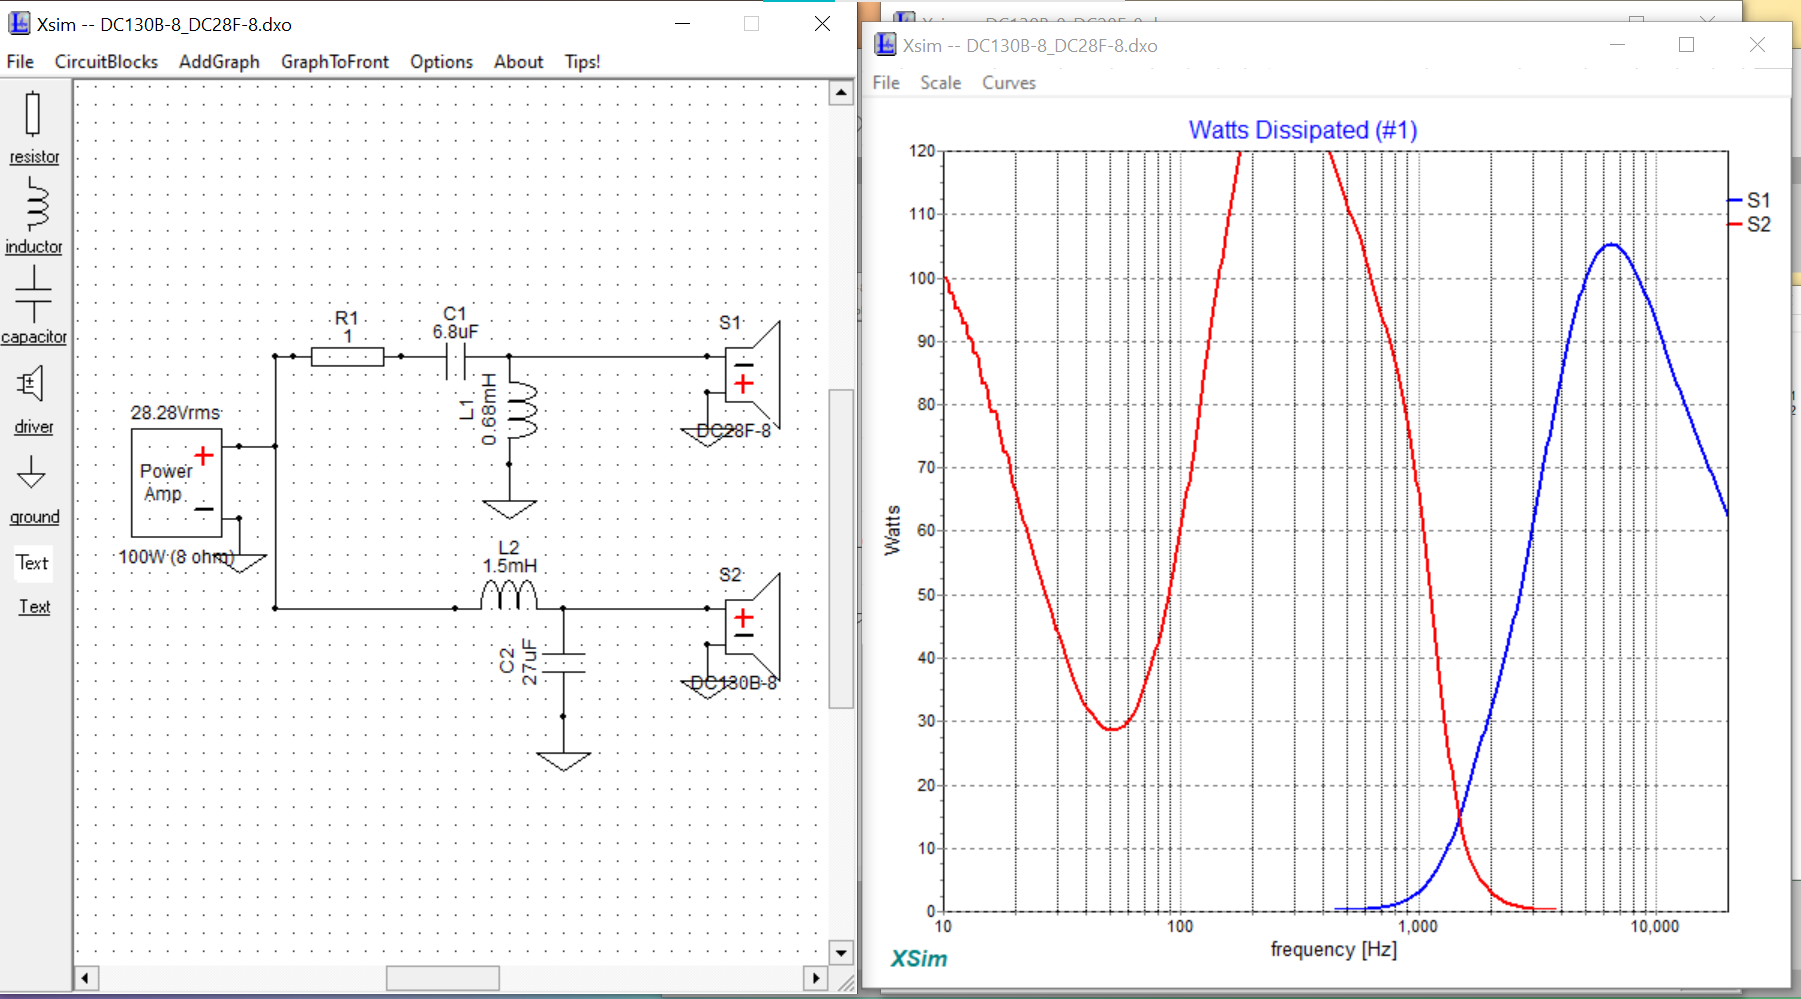Screen dimensions: 1801x999
Task: Click the Xsim app icon in graph title bar
Action: 885,45
